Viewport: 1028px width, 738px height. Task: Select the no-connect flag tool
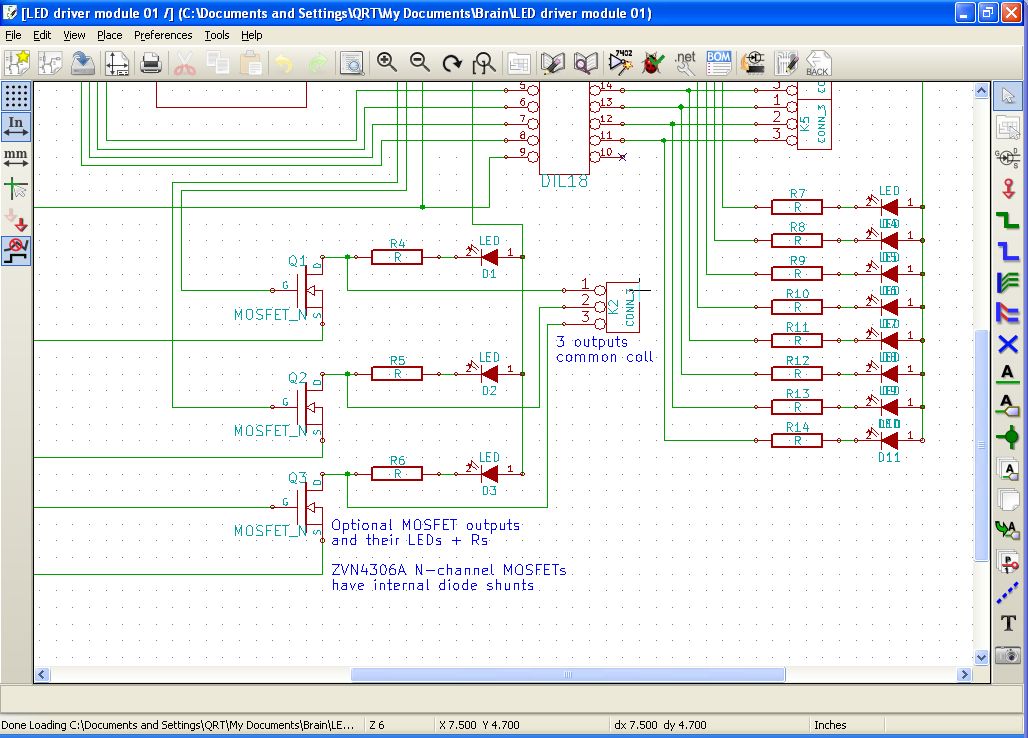[1008, 343]
